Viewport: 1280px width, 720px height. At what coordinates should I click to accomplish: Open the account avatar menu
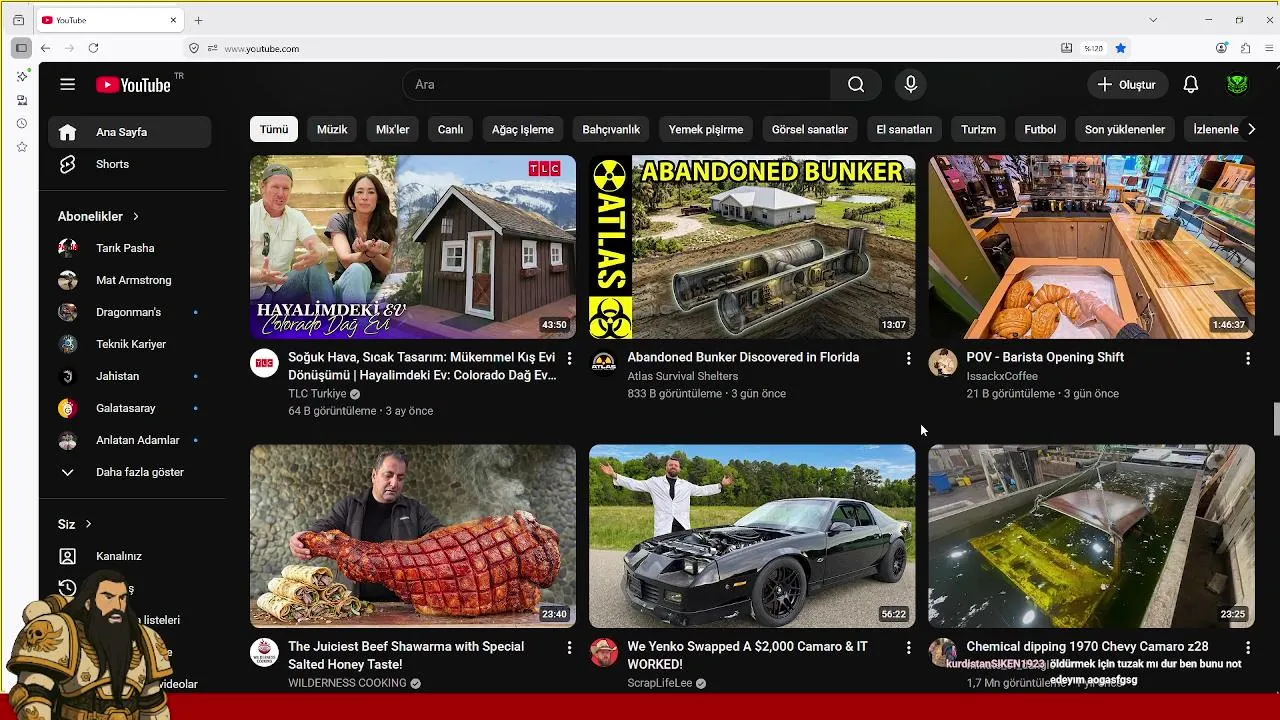1237,85
